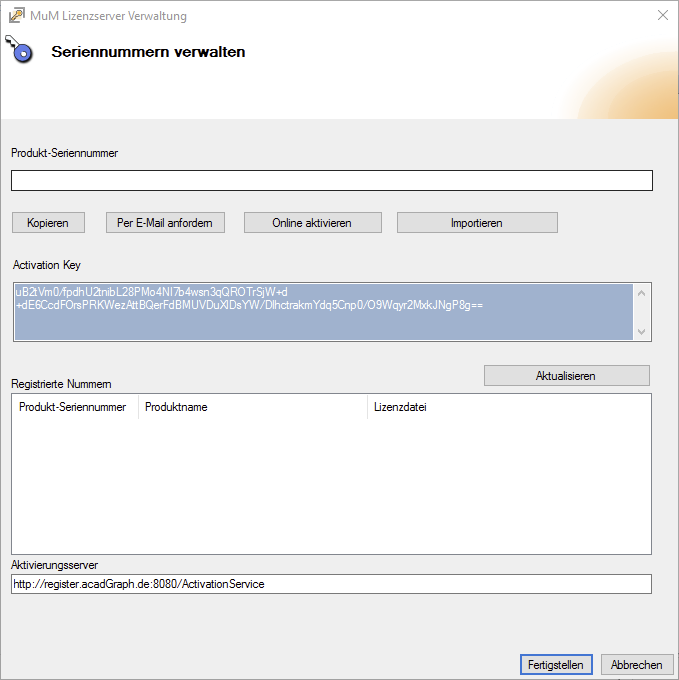Image resolution: width=679 pixels, height=680 pixels.
Task: Finish with the Fertigstellen button
Action: coord(557,665)
